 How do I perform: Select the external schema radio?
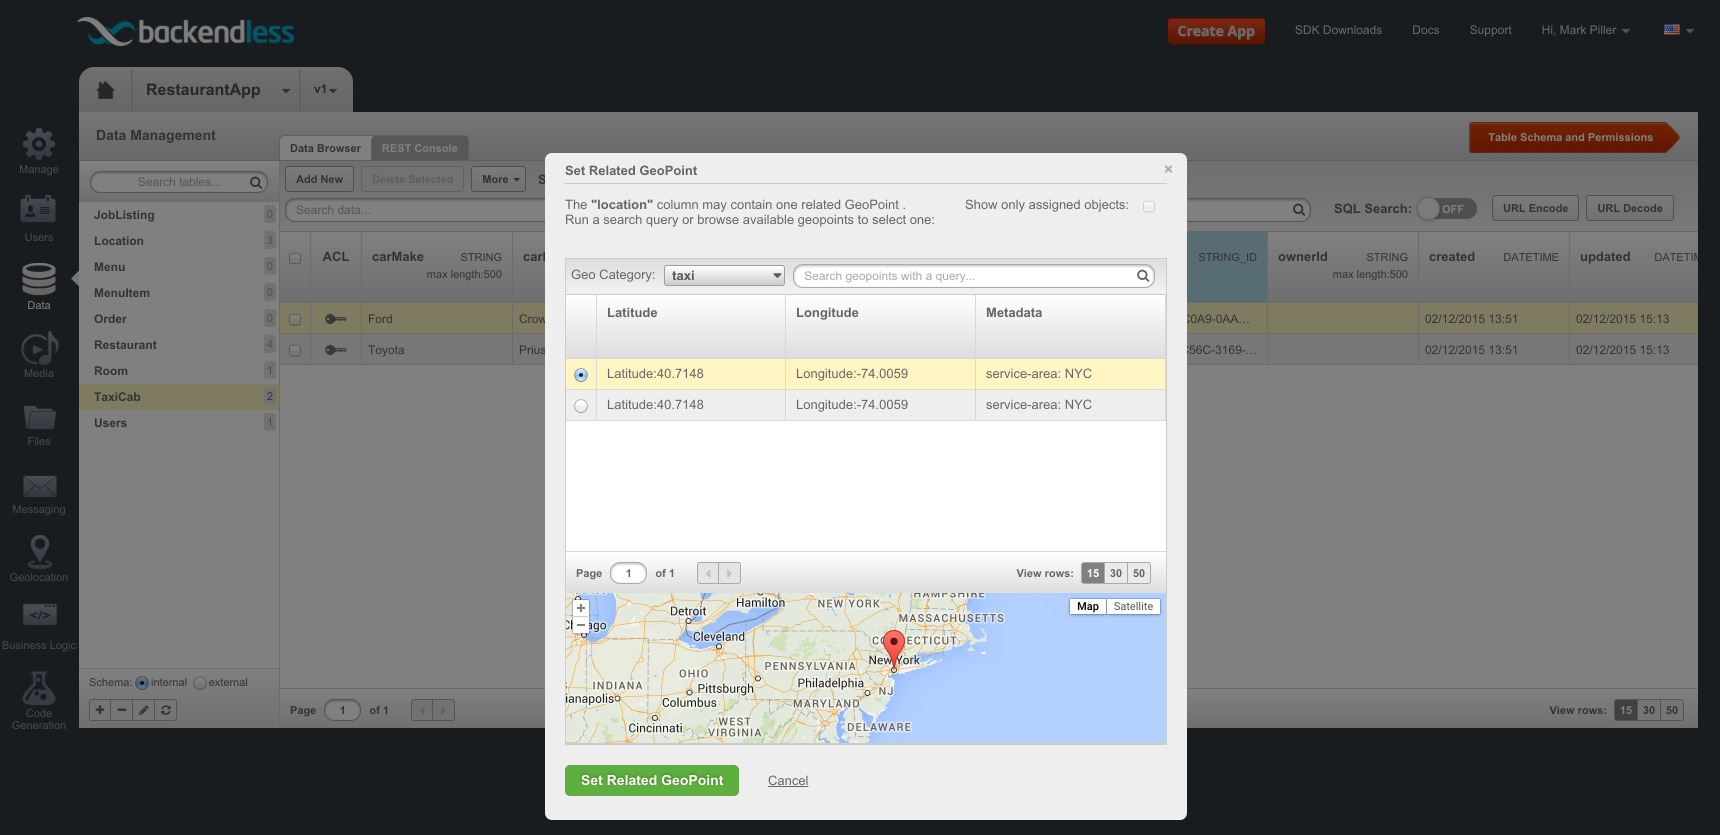[x=200, y=683]
